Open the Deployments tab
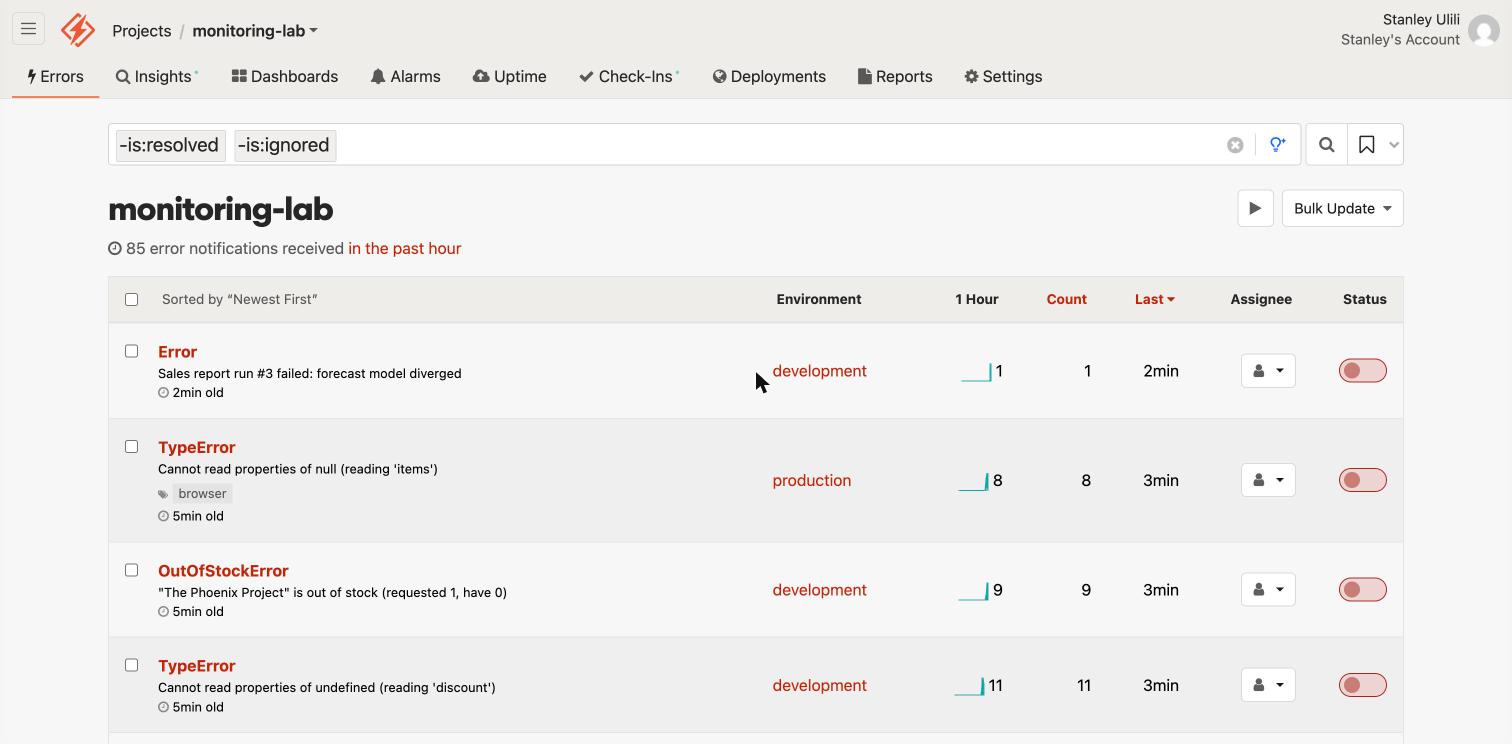Viewport: 1512px width, 744px height. pos(769,76)
